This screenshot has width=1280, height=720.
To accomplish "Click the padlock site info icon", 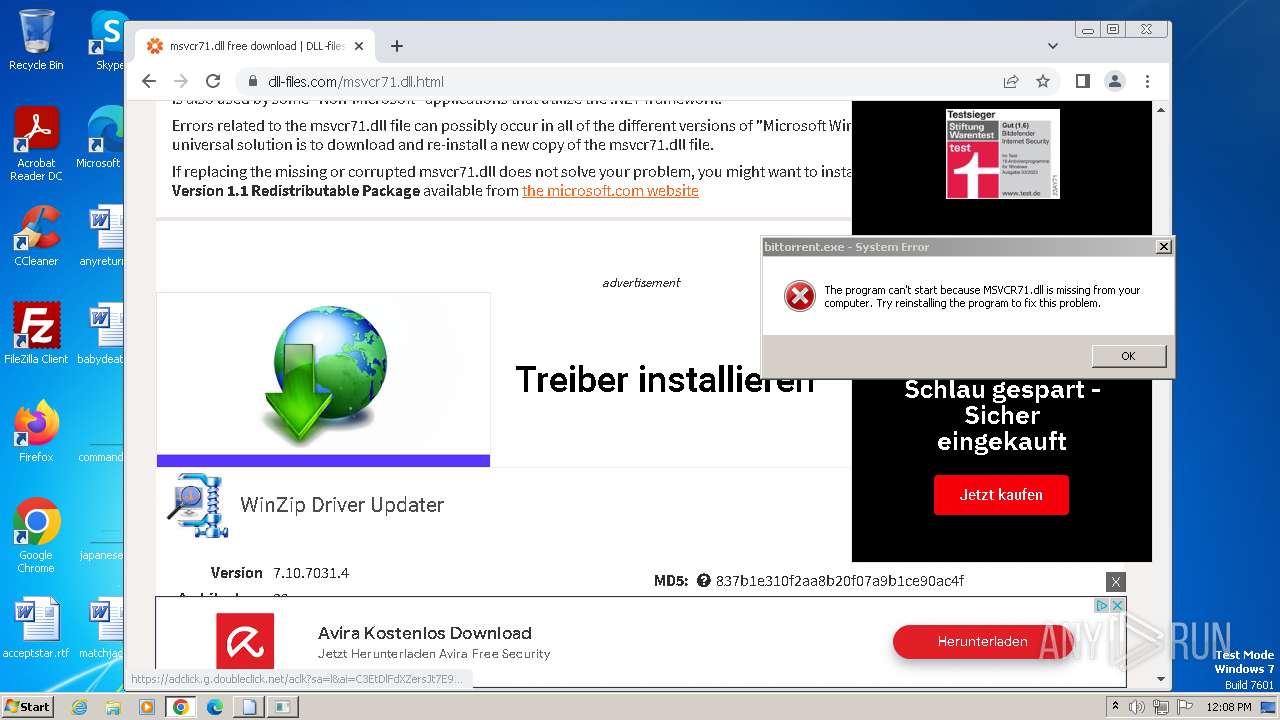I will coord(253,81).
